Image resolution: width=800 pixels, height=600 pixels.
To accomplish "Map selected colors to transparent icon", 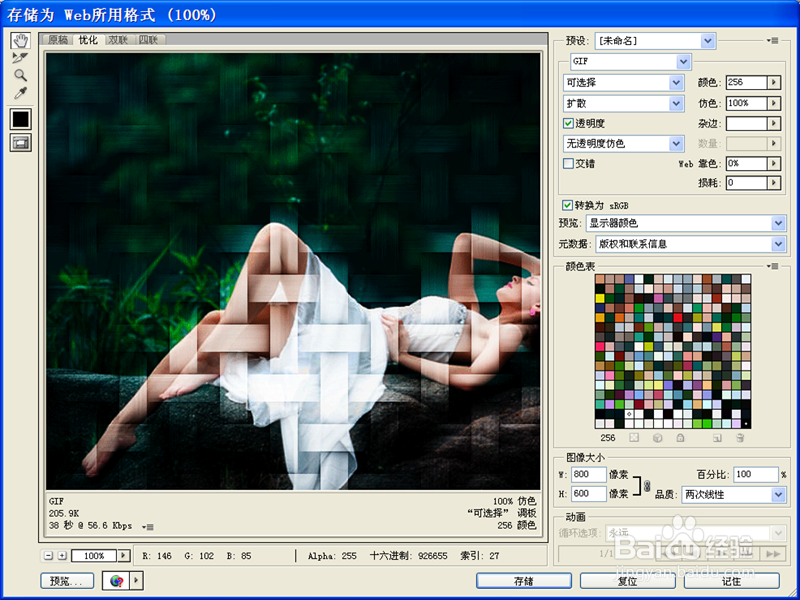I will (x=634, y=438).
